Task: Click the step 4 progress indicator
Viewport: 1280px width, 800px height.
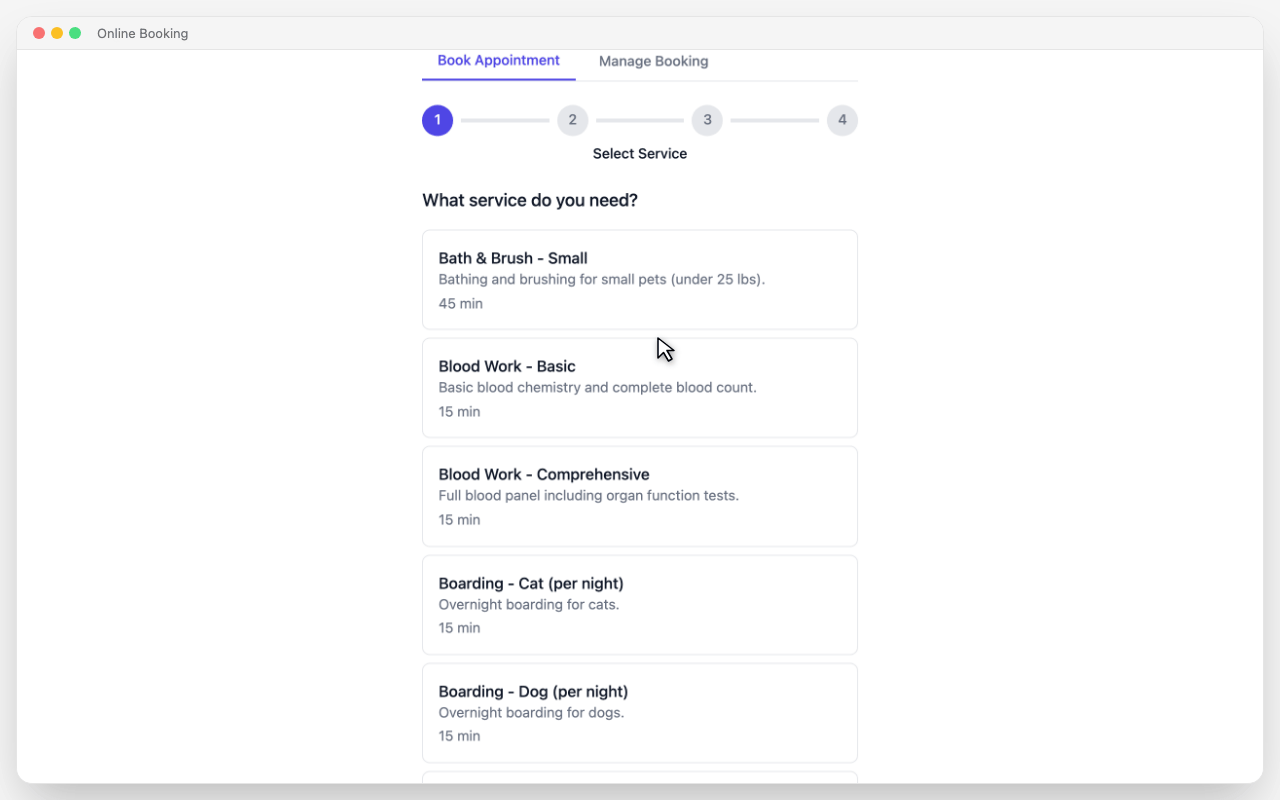Action: (x=842, y=120)
